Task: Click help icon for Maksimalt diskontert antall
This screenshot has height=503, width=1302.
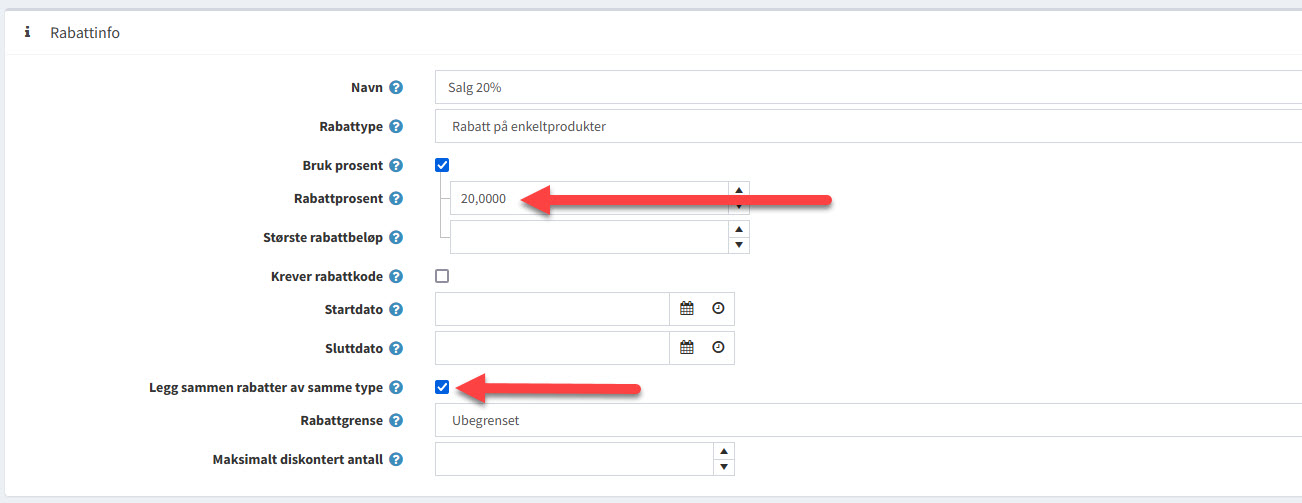Action: [x=396, y=460]
